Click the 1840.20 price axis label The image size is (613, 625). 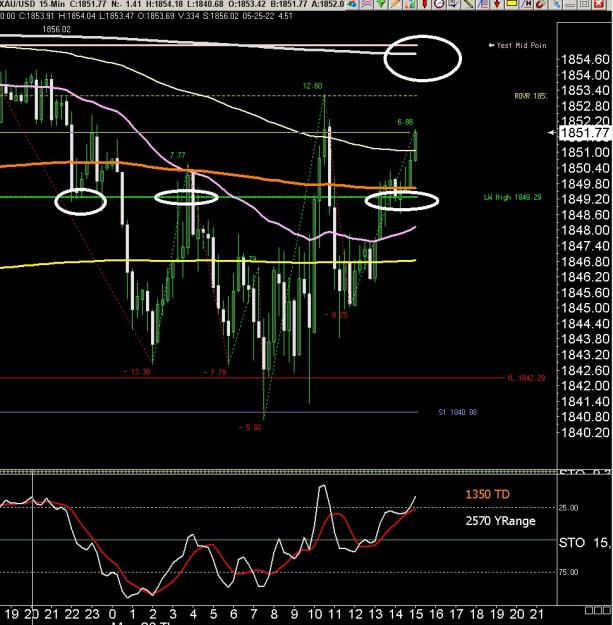[585, 432]
